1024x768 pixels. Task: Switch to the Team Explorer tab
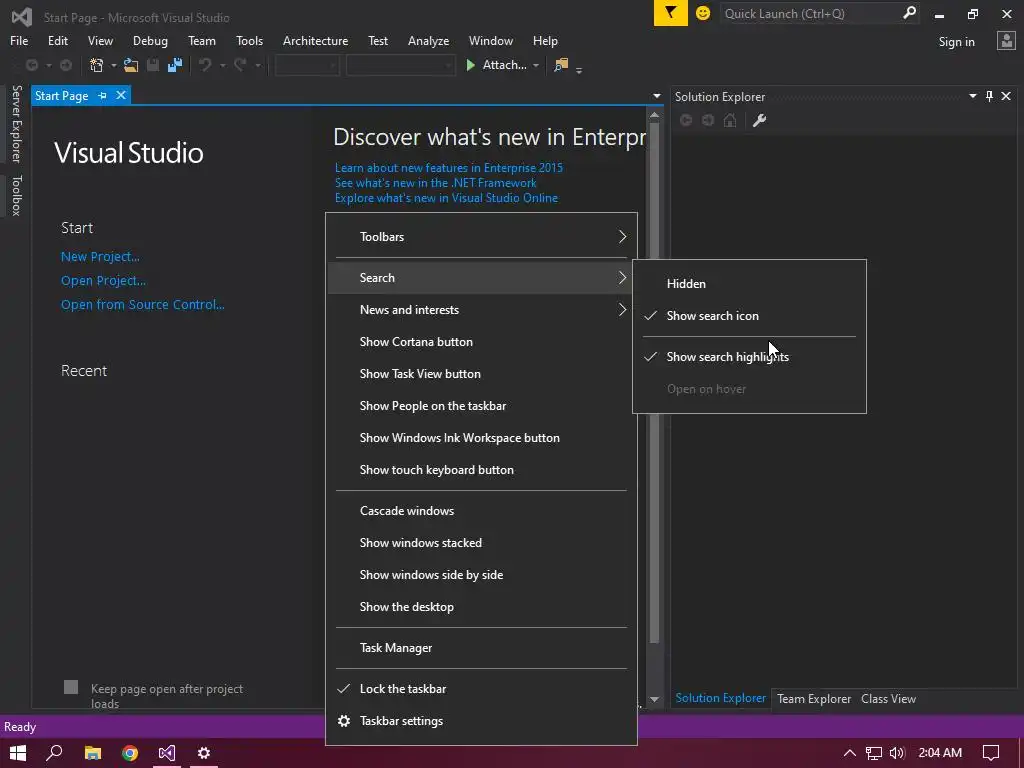[x=814, y=699]
